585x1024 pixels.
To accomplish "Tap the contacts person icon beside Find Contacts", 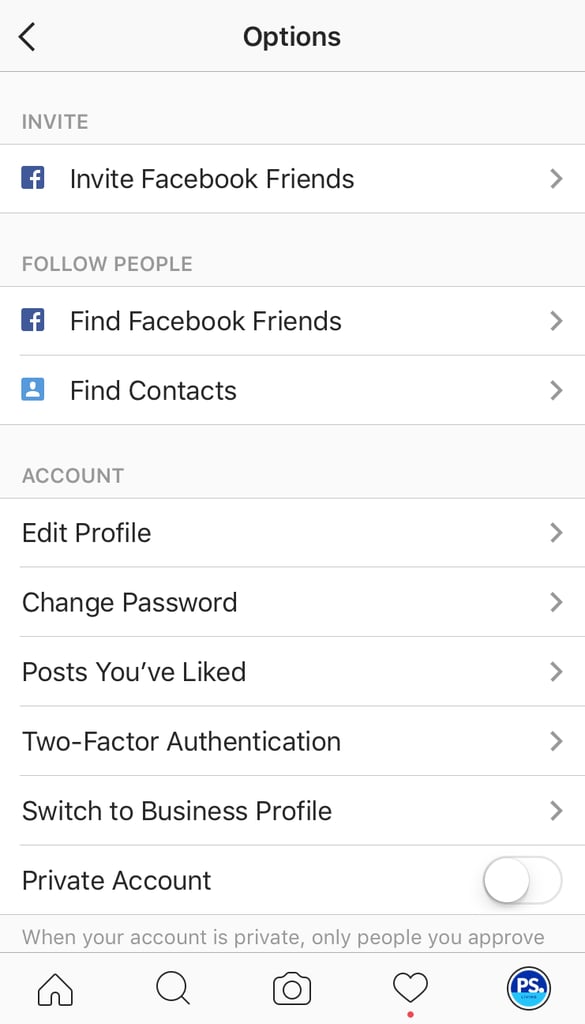I will pos(33,390).
